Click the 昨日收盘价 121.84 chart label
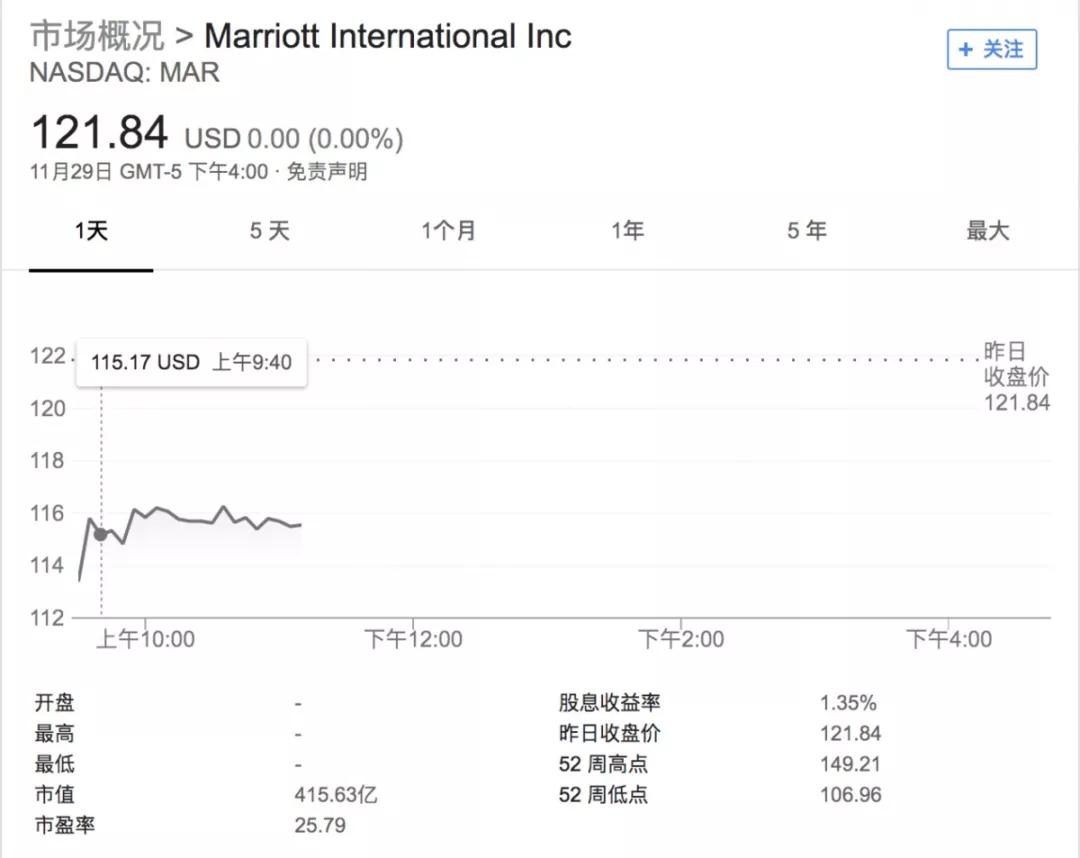Image resolution: width=1080 pixels, height=858 pixels. tap(1017, 377)
